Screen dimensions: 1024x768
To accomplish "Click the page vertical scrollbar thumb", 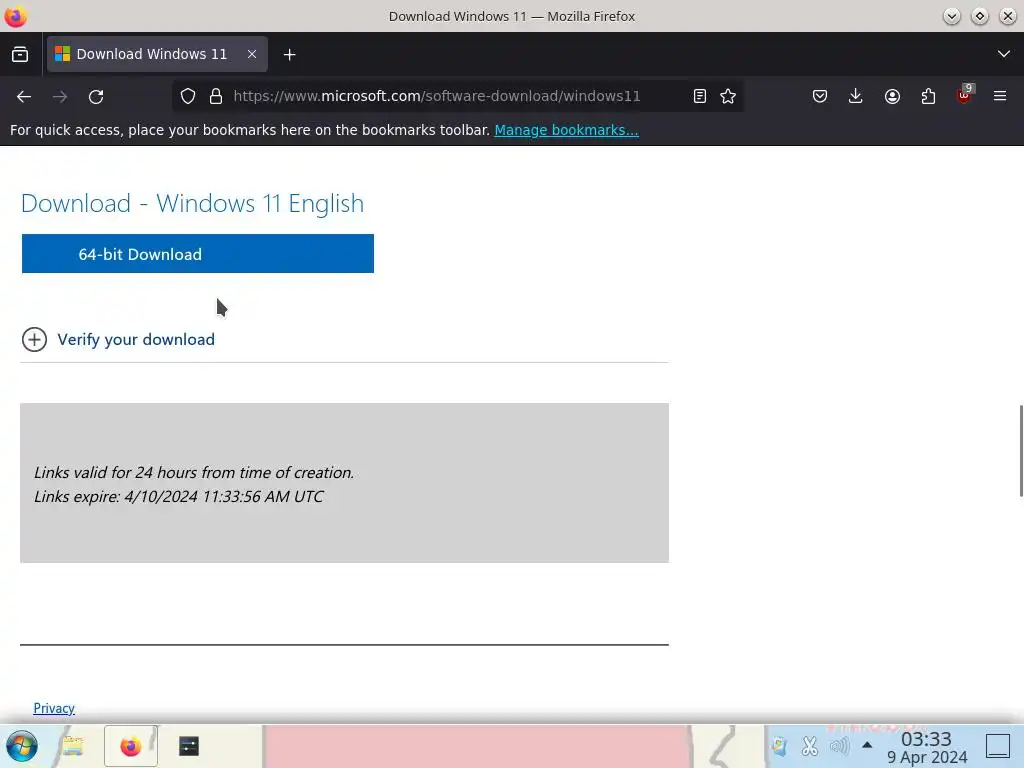I will click(x=1021, y=451).
